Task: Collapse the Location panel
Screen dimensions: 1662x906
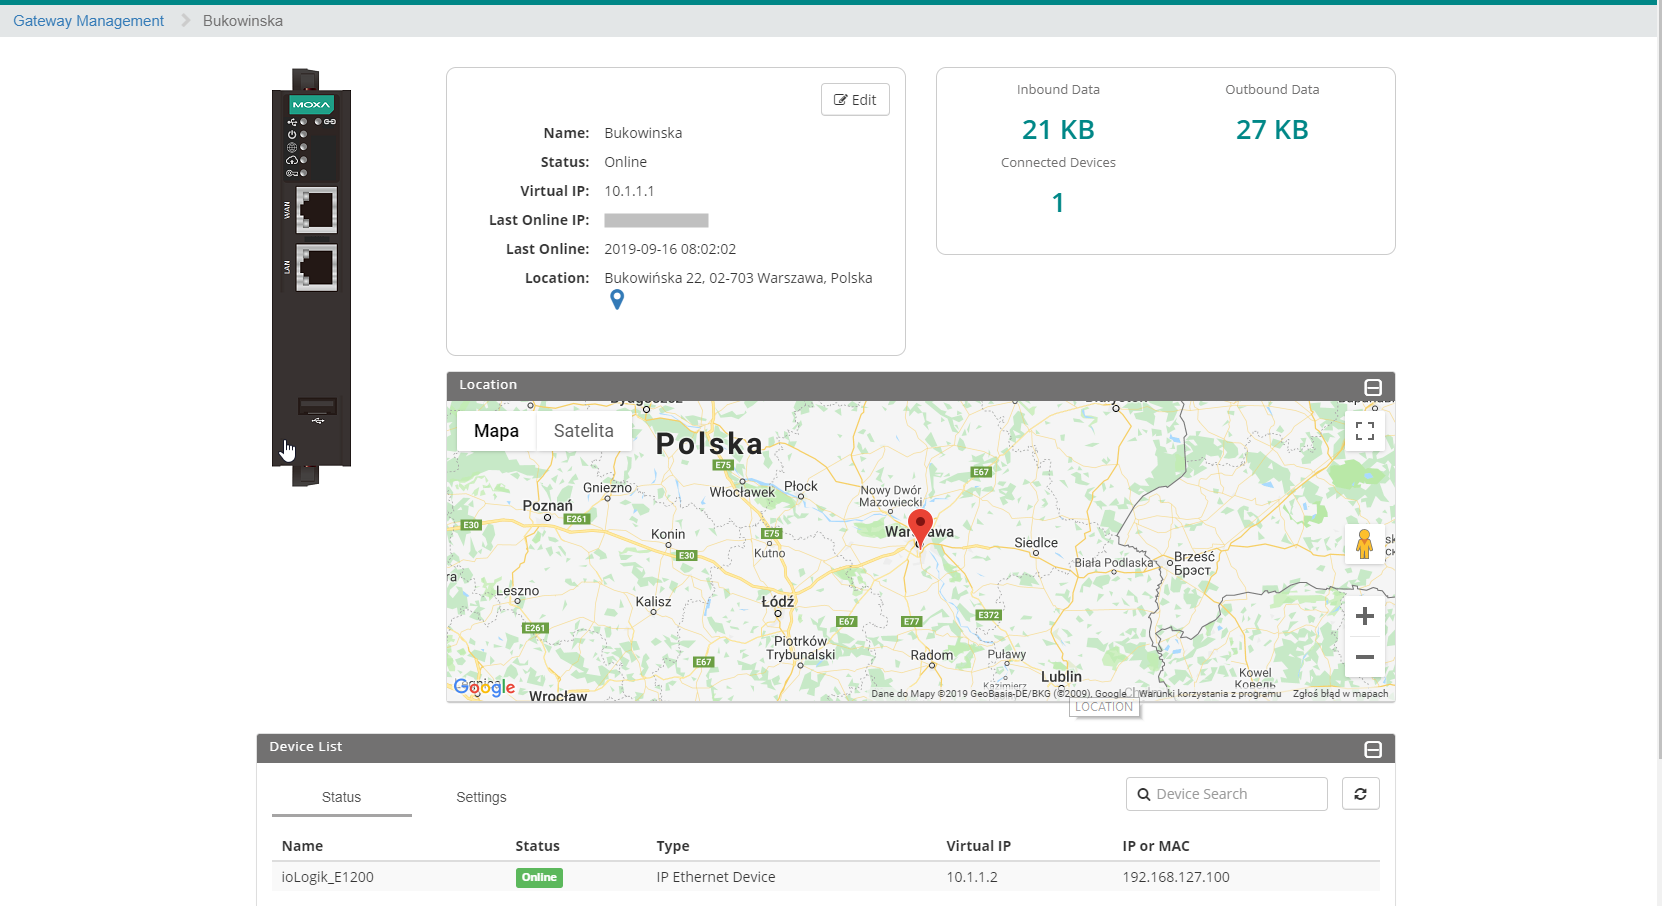Action: 1373,387
